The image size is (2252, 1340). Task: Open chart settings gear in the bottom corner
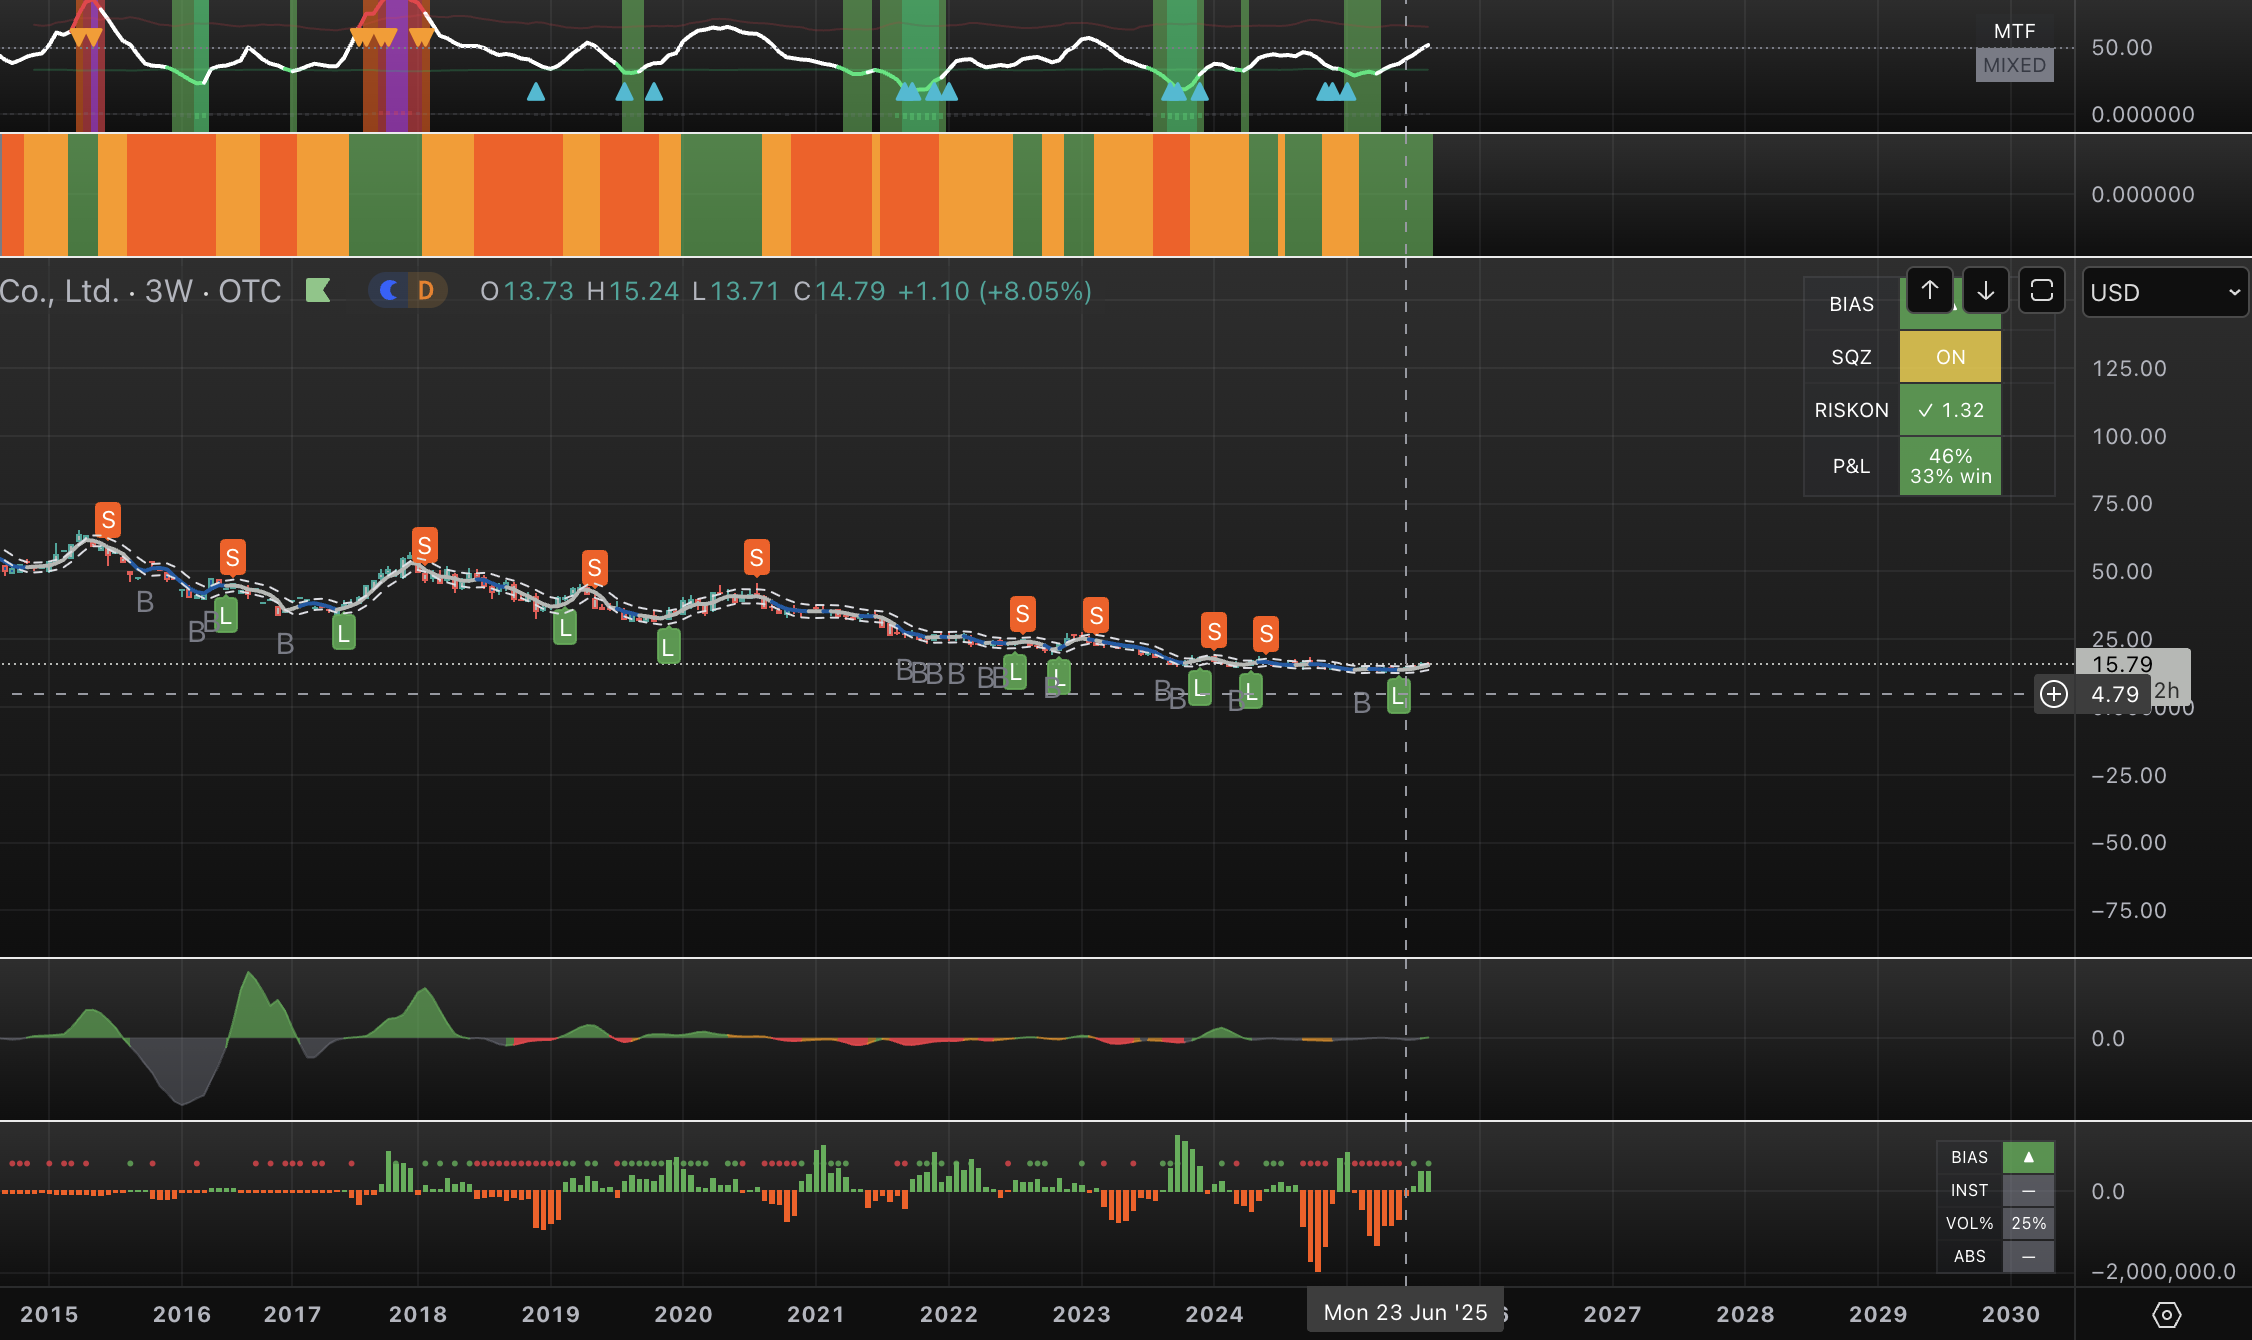tap(2166, 1315)
